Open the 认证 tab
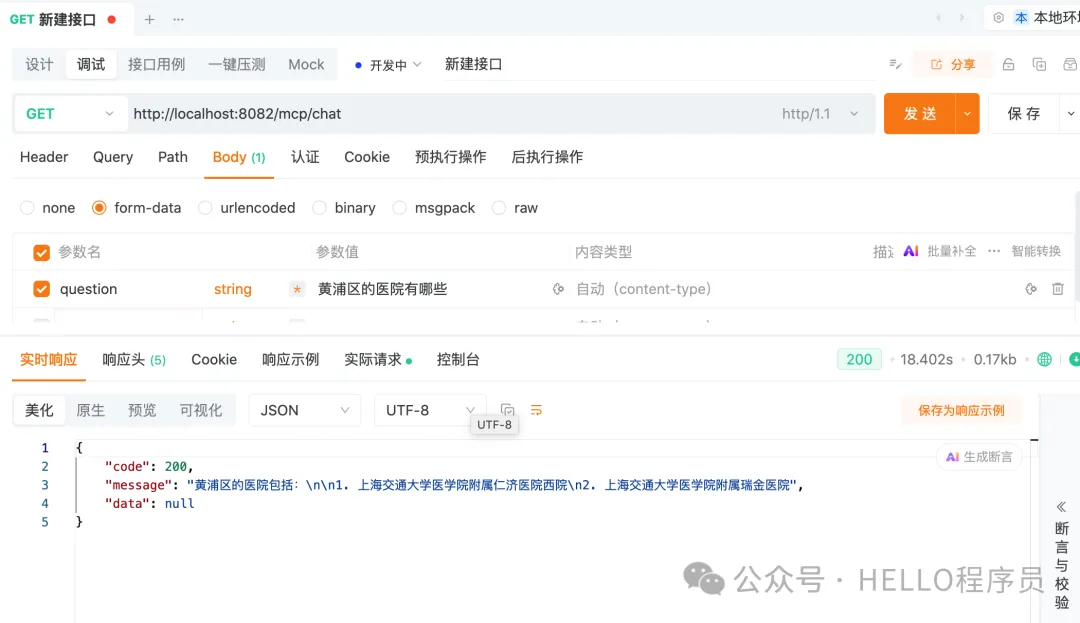Image resolution: width=1080 pixels, height=623 pixels. click(305, 157)
